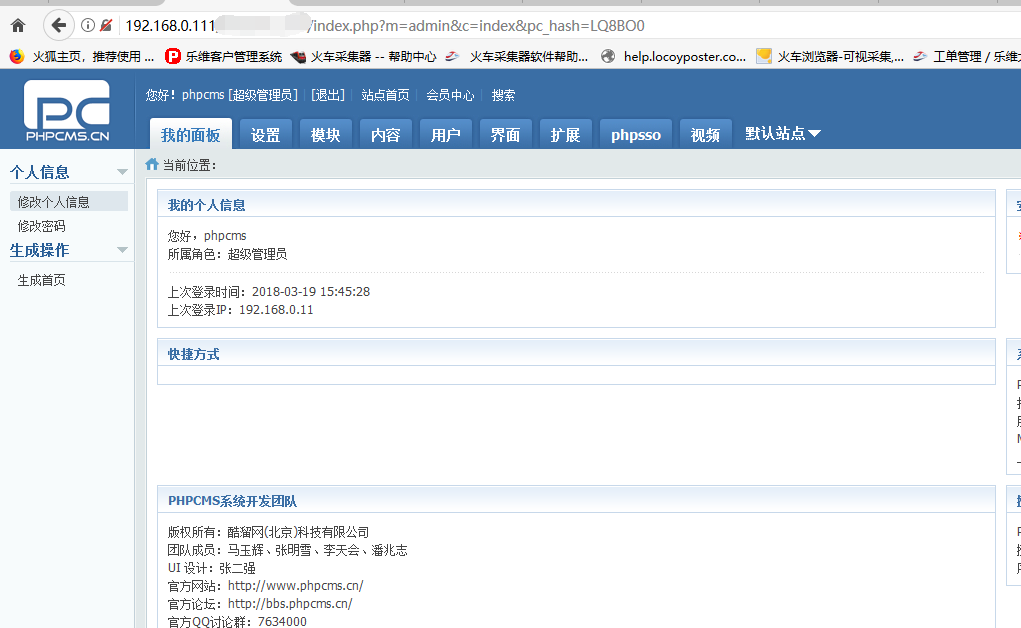Screen dimensions: 1021x628
Task: Click the 我的个人信息 panel header
Action: pos(576,205)
